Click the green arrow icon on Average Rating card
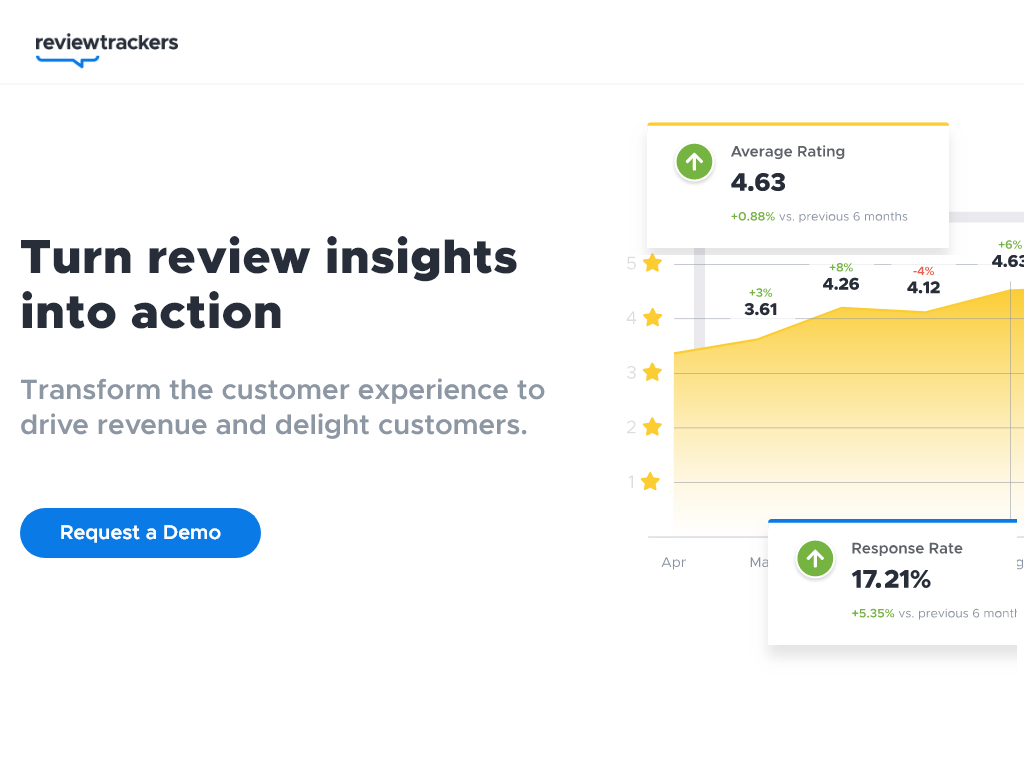 tap(694, 162)
